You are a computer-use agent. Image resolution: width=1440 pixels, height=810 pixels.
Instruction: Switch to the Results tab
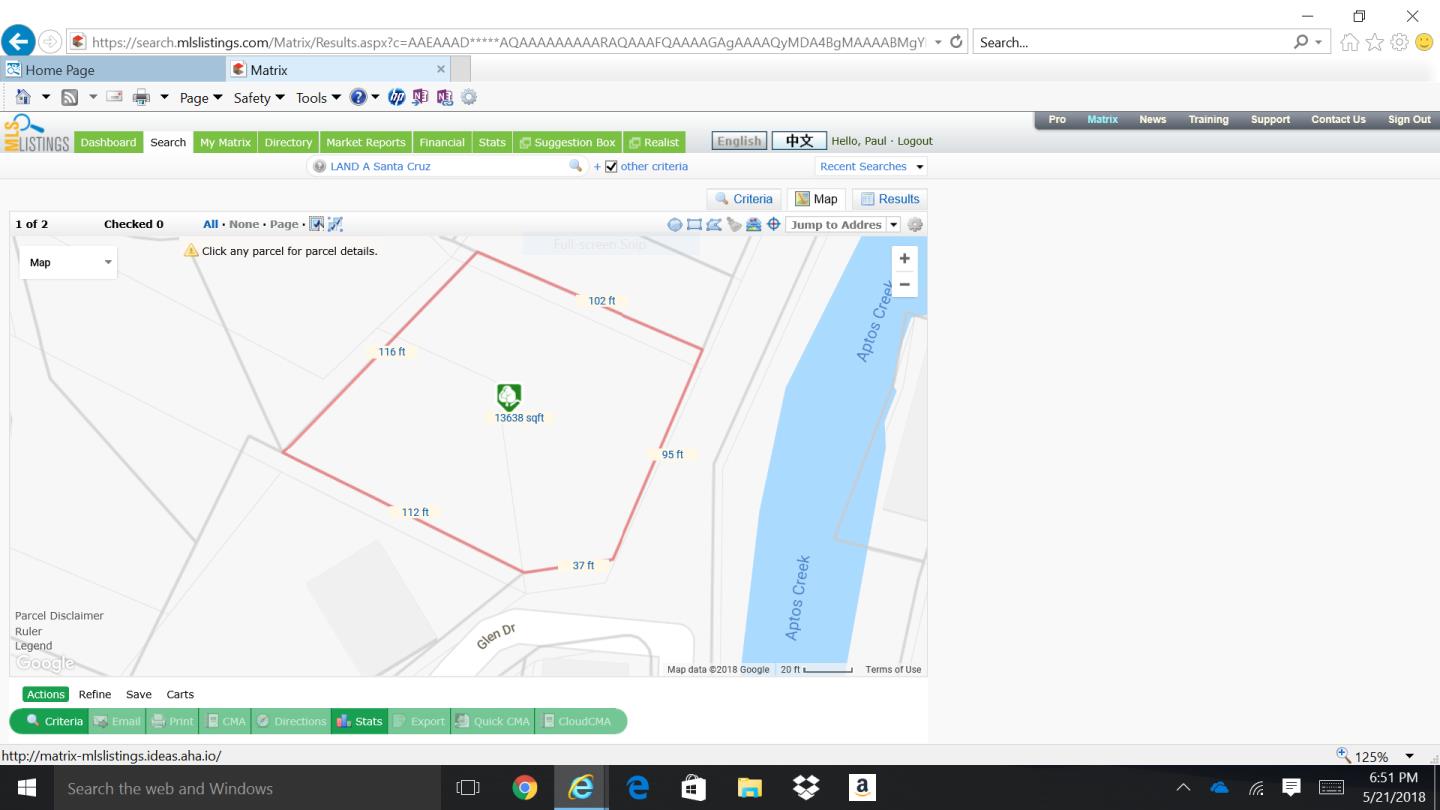[x=889, y=199]
